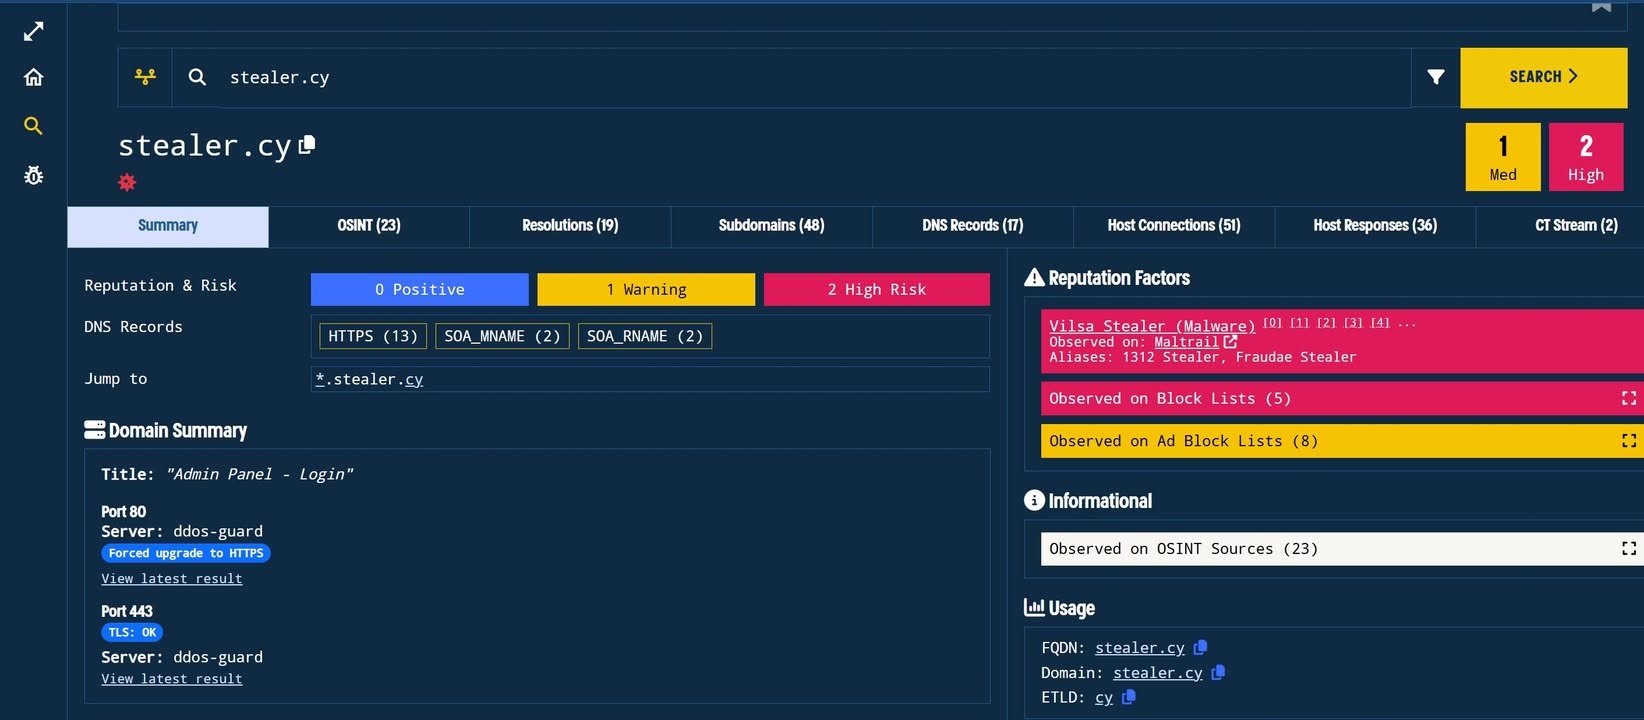Switch to the OSINT (23) tab
Image resolution: width=1644 pixels, height=720 pixels.
pyautogui.click(x=369, y=226)
